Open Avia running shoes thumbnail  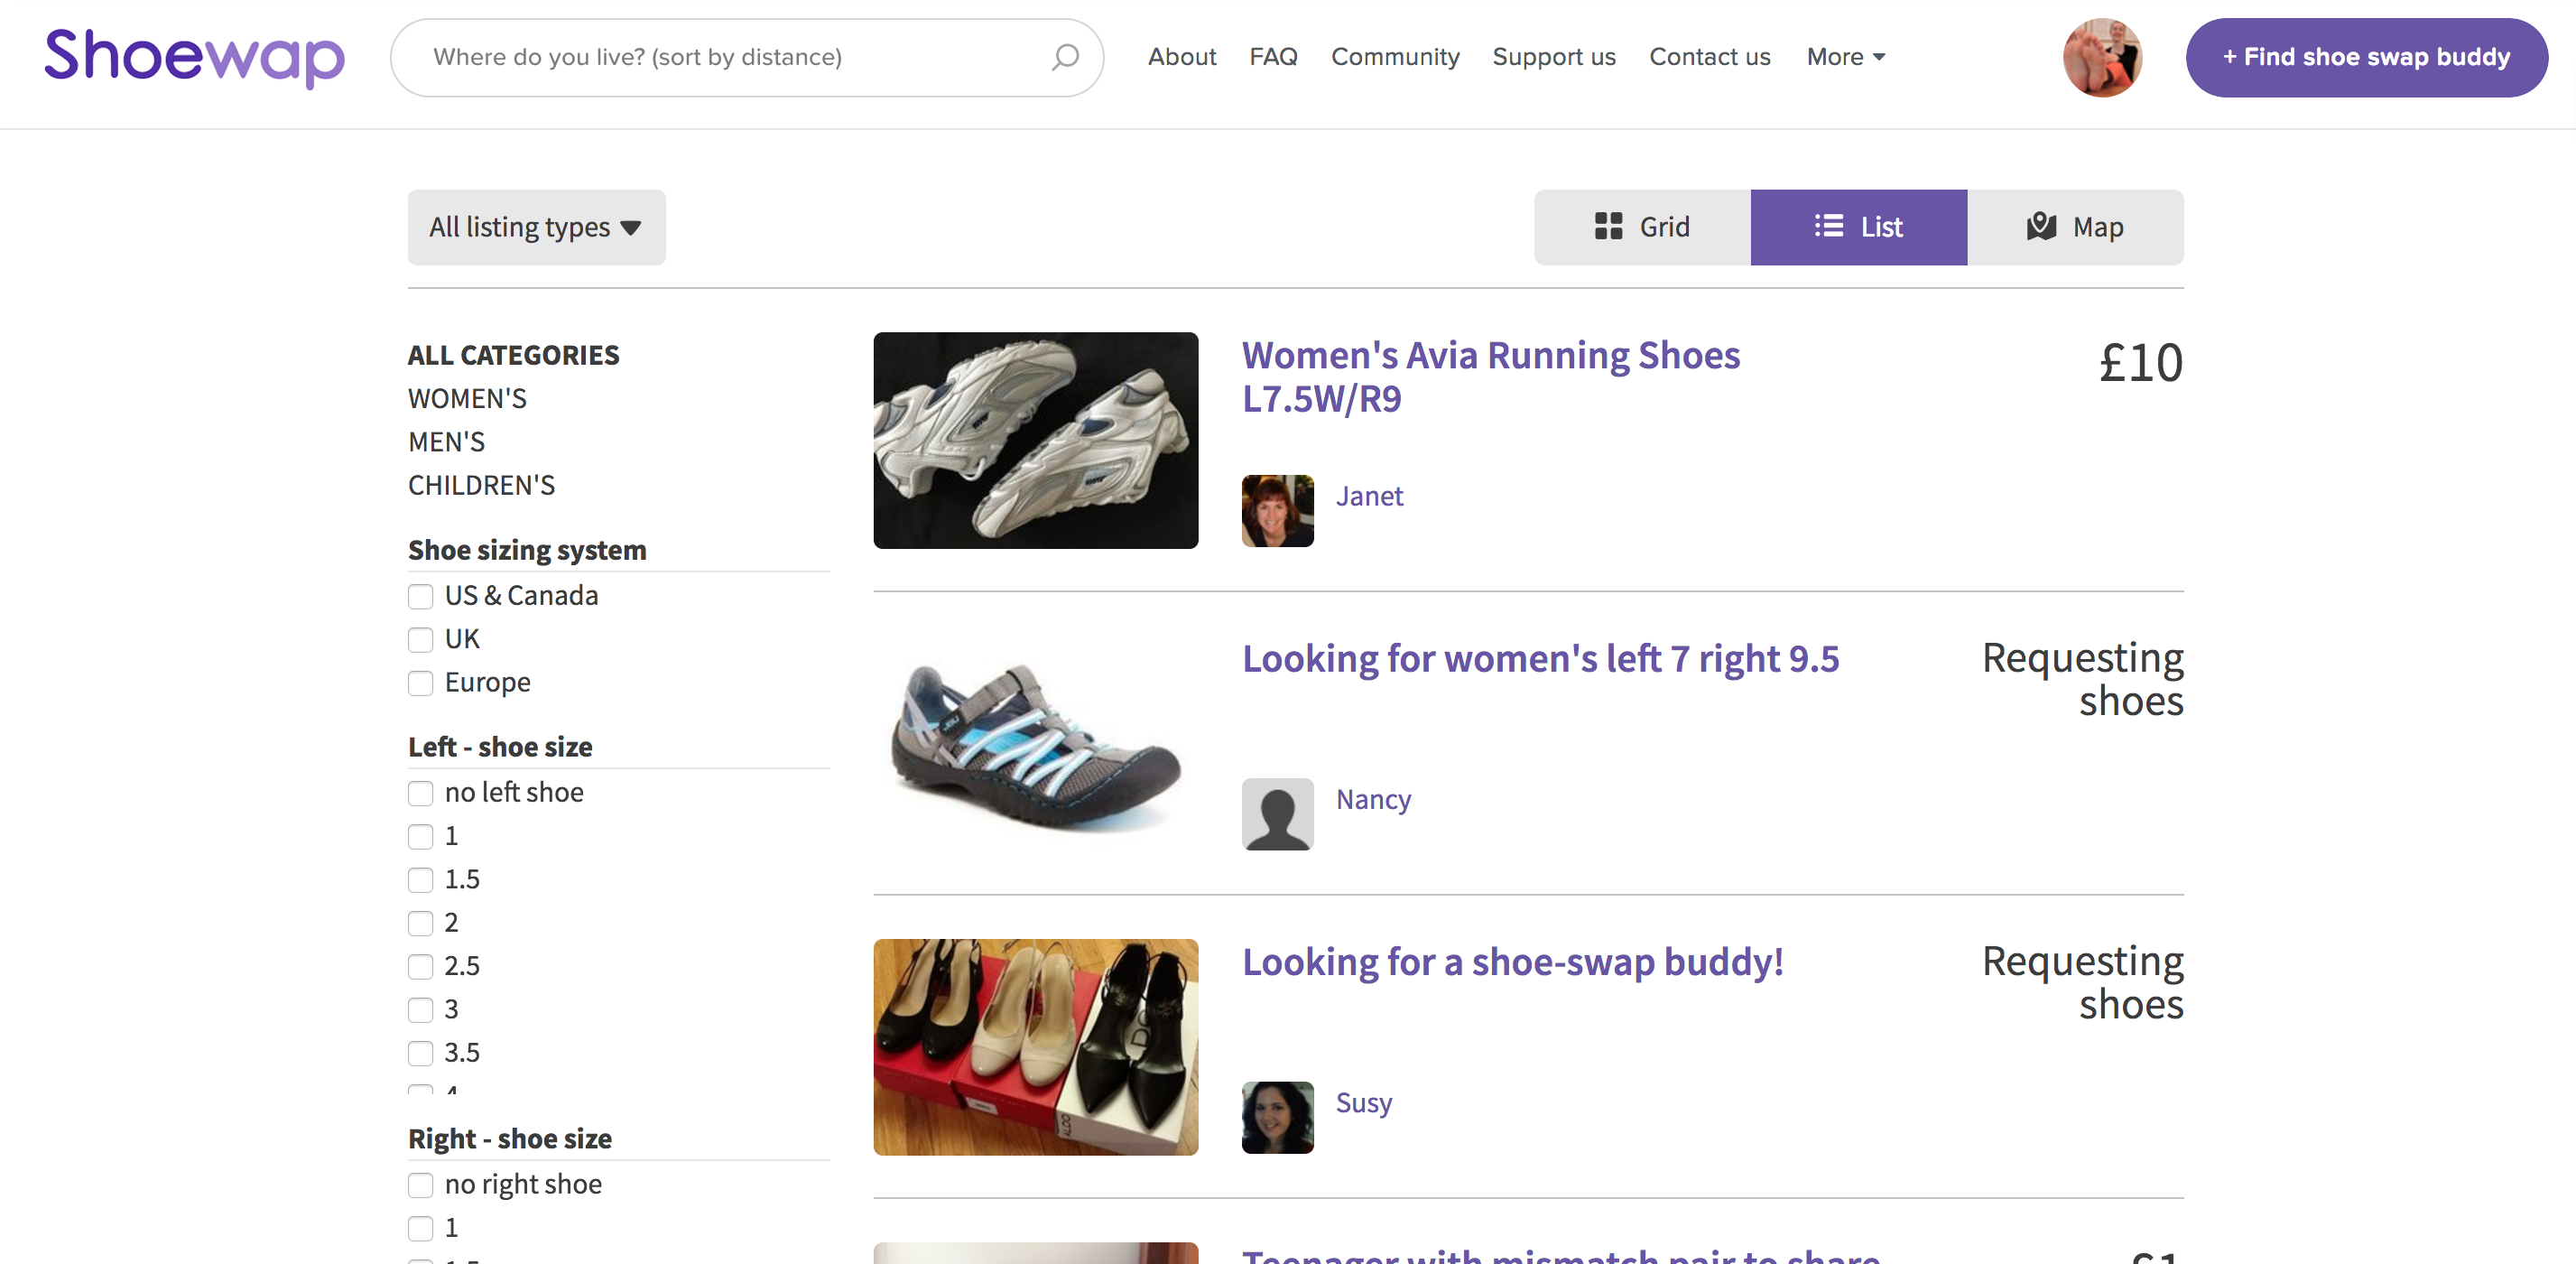(1035, 440)
